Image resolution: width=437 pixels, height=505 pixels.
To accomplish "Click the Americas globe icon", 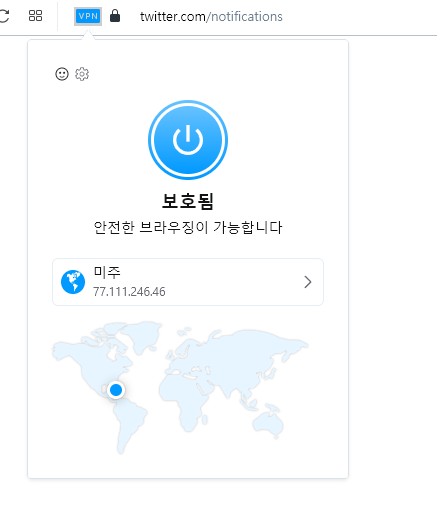I will (73, 282).
